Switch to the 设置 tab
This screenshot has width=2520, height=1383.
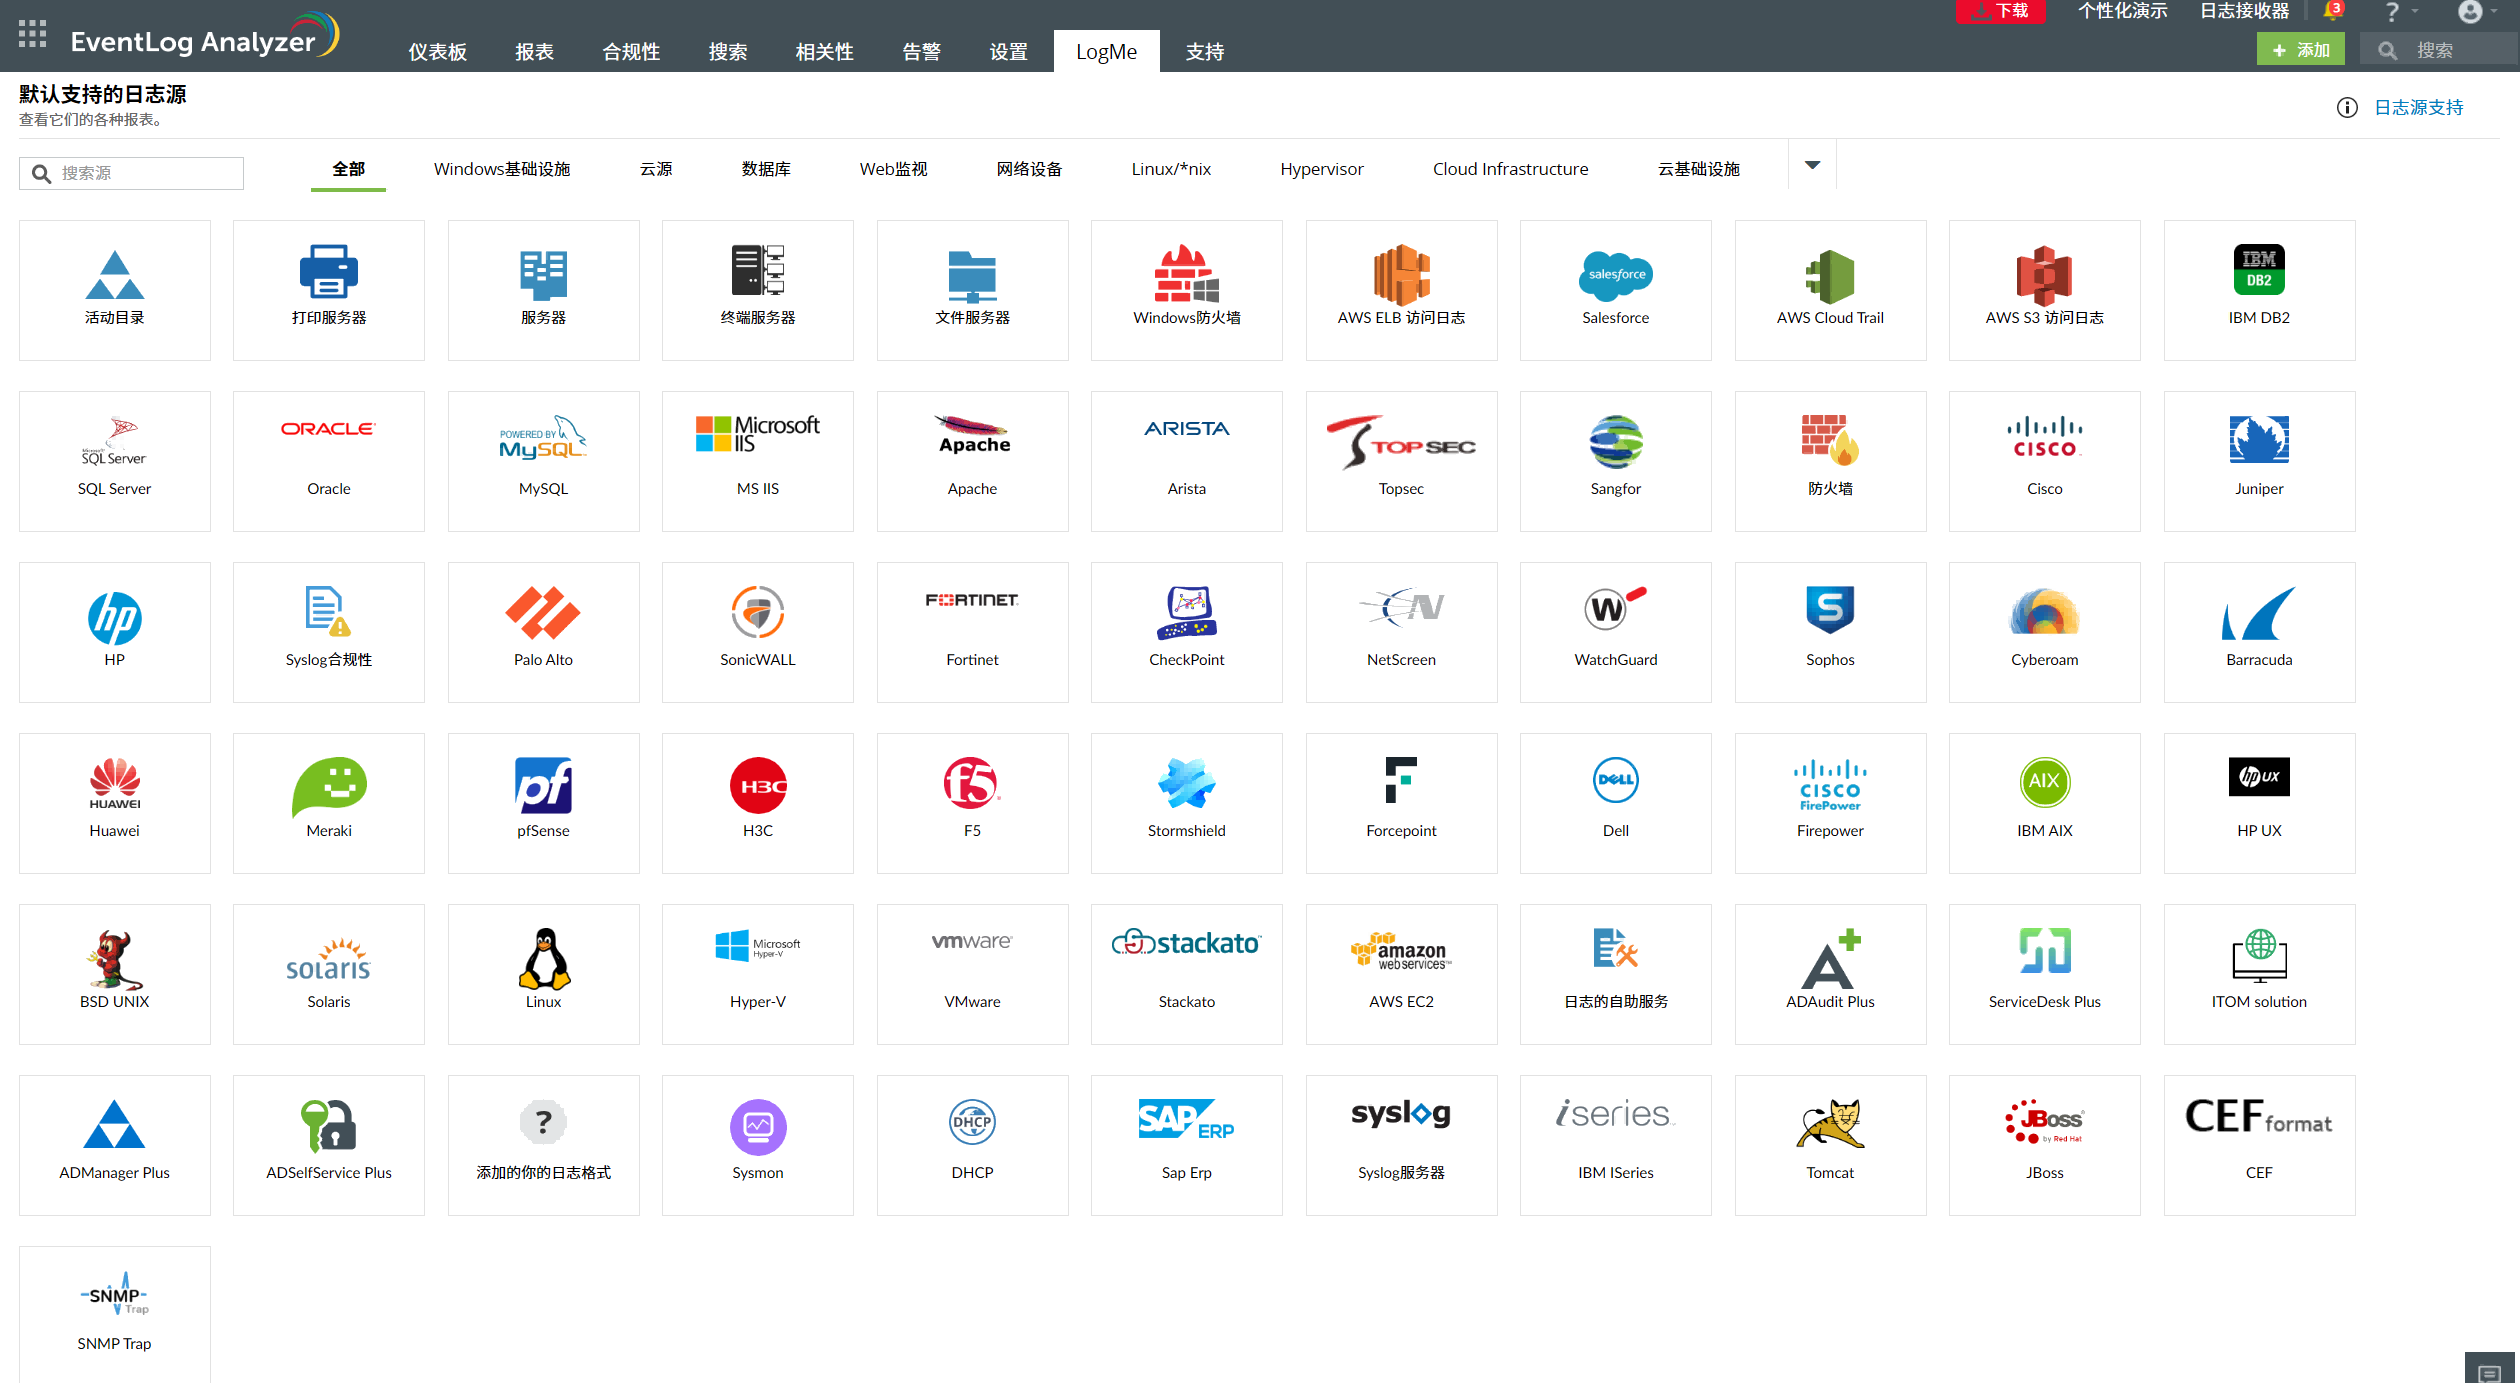1008,52
